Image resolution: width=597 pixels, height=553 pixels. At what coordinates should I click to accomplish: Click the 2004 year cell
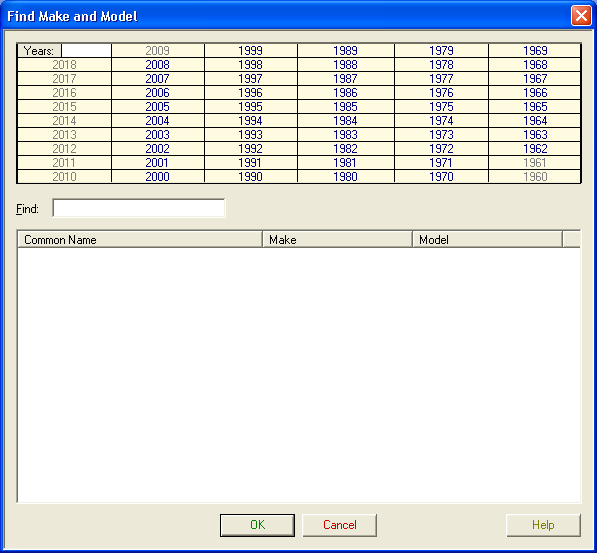click(x=158, y=121)
